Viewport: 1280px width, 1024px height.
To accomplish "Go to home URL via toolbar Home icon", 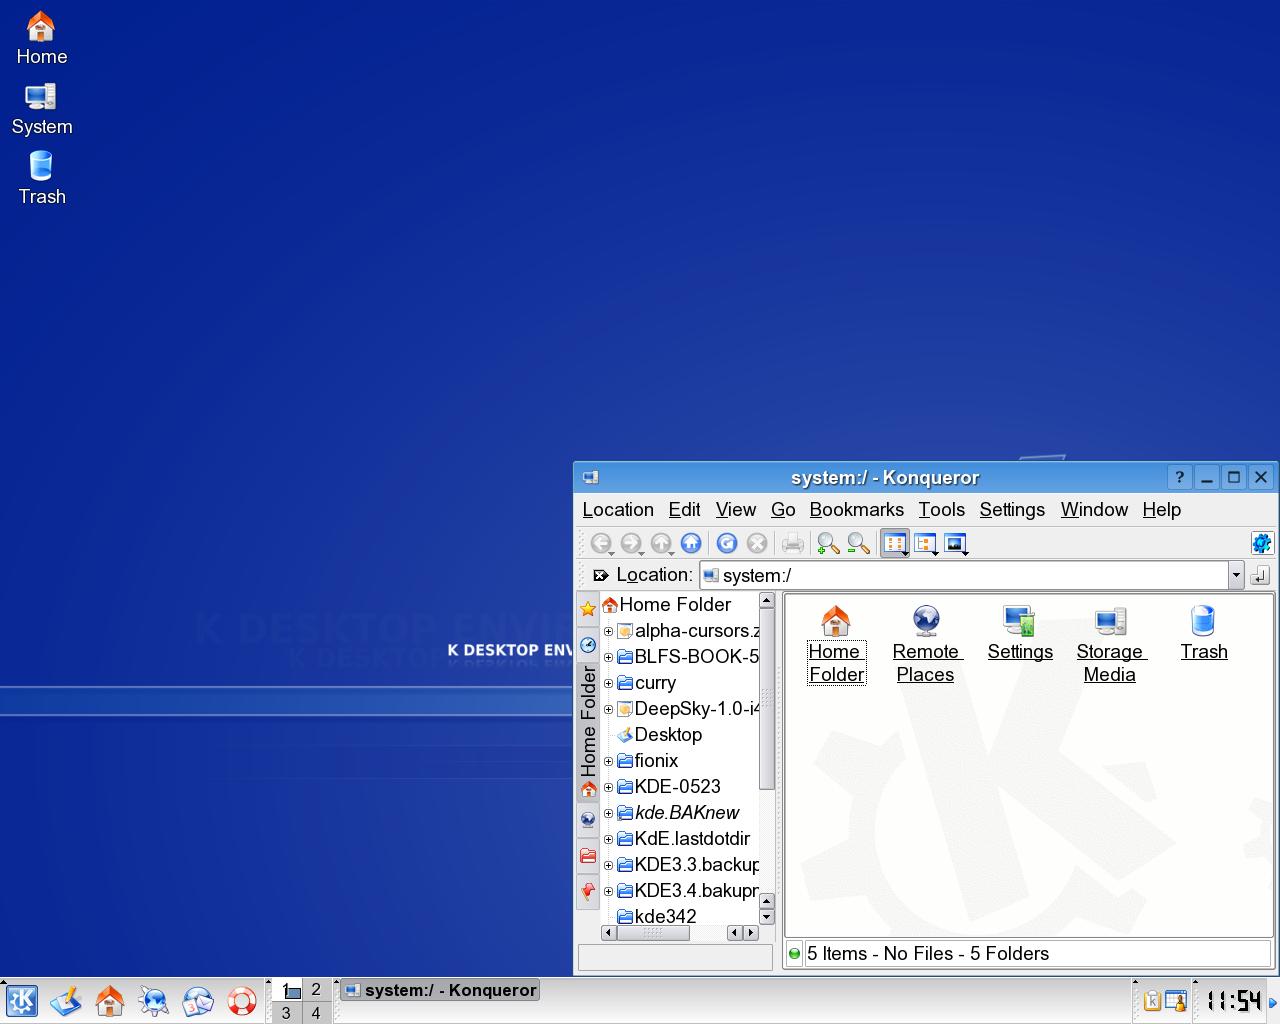I will 691,543.
